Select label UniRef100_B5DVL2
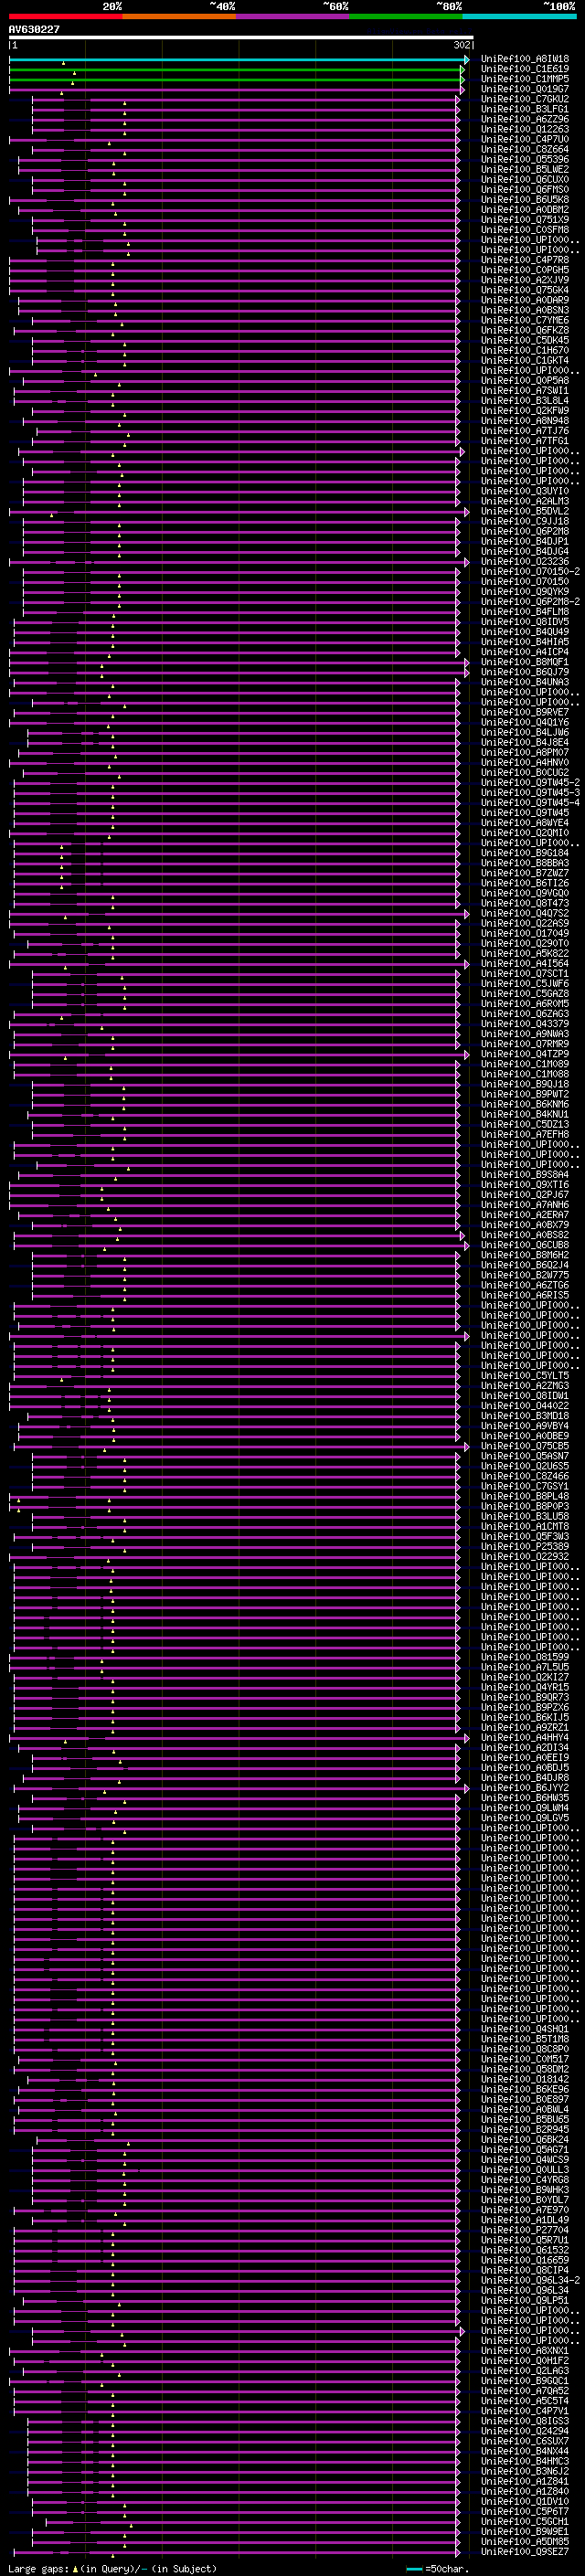Viewport: 585px width, 2576px height. point(525,511)
